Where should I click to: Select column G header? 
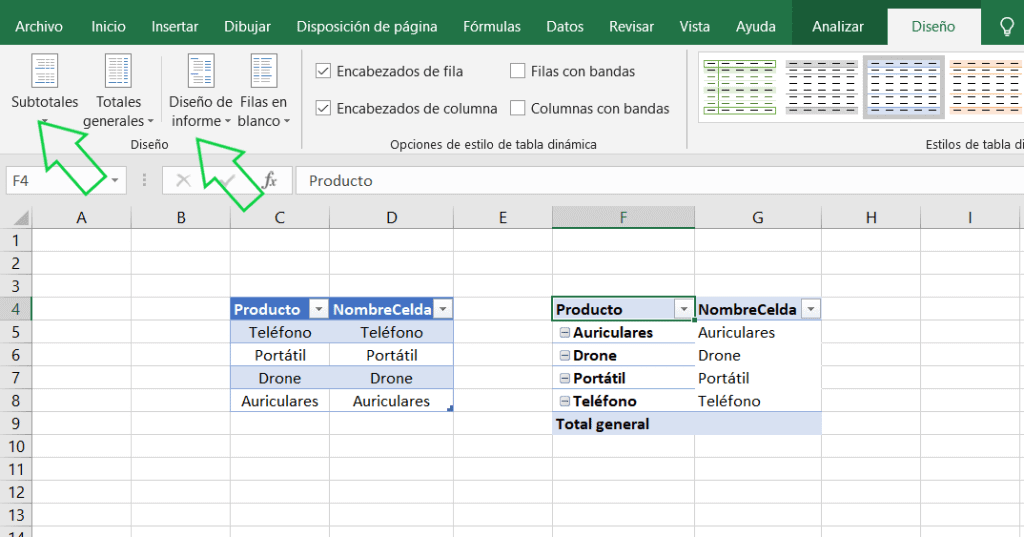tap(758, 218)
